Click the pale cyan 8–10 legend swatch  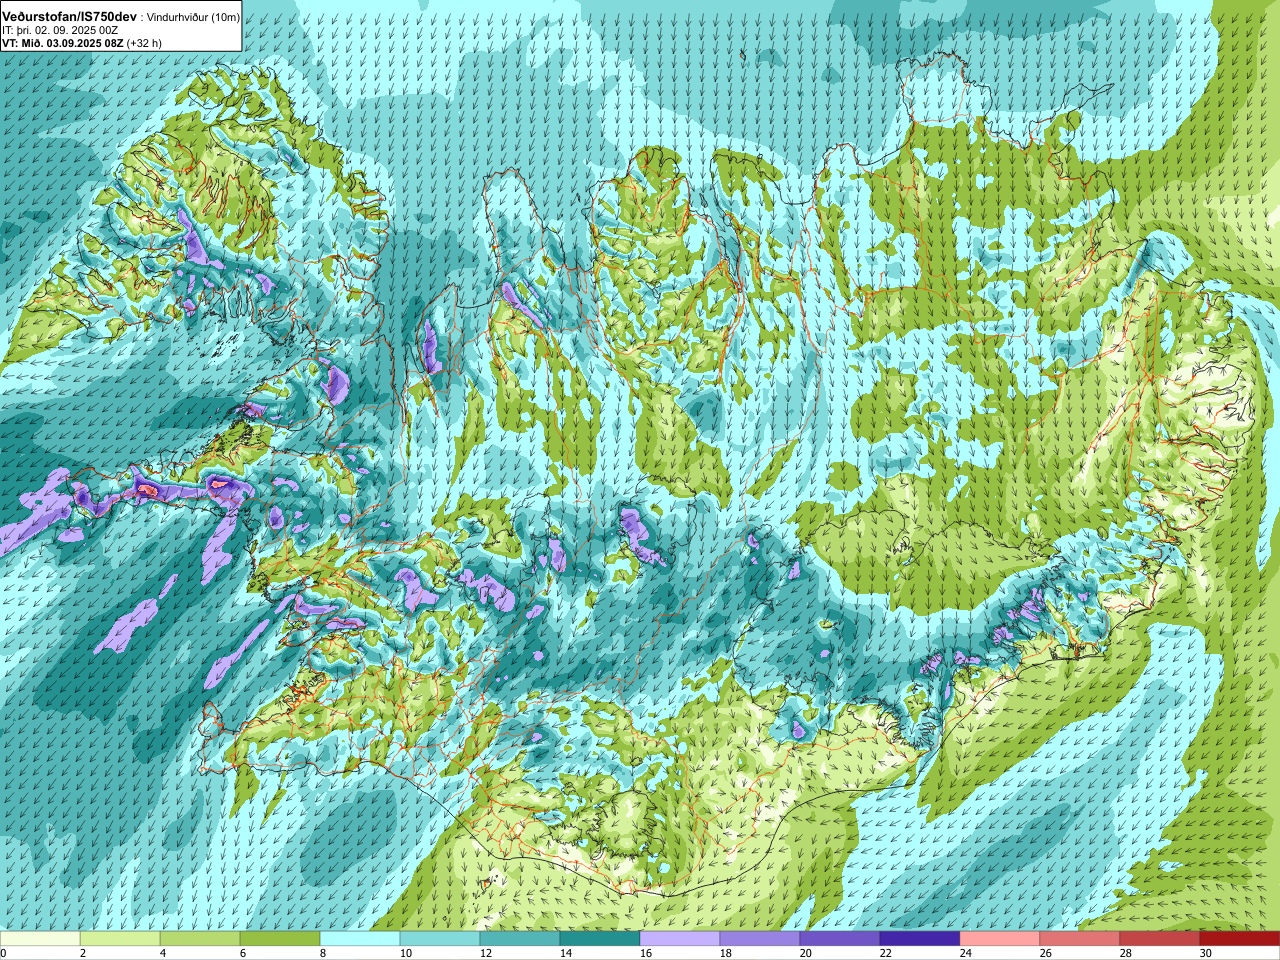click(360, 939)
